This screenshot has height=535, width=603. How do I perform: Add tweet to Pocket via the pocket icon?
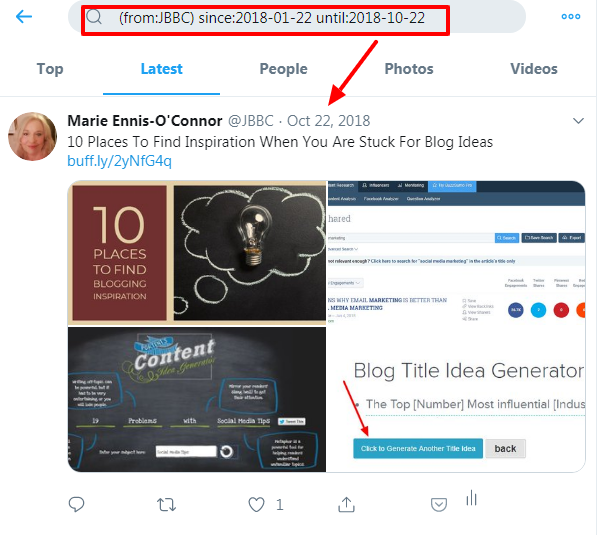coord(439,504)
